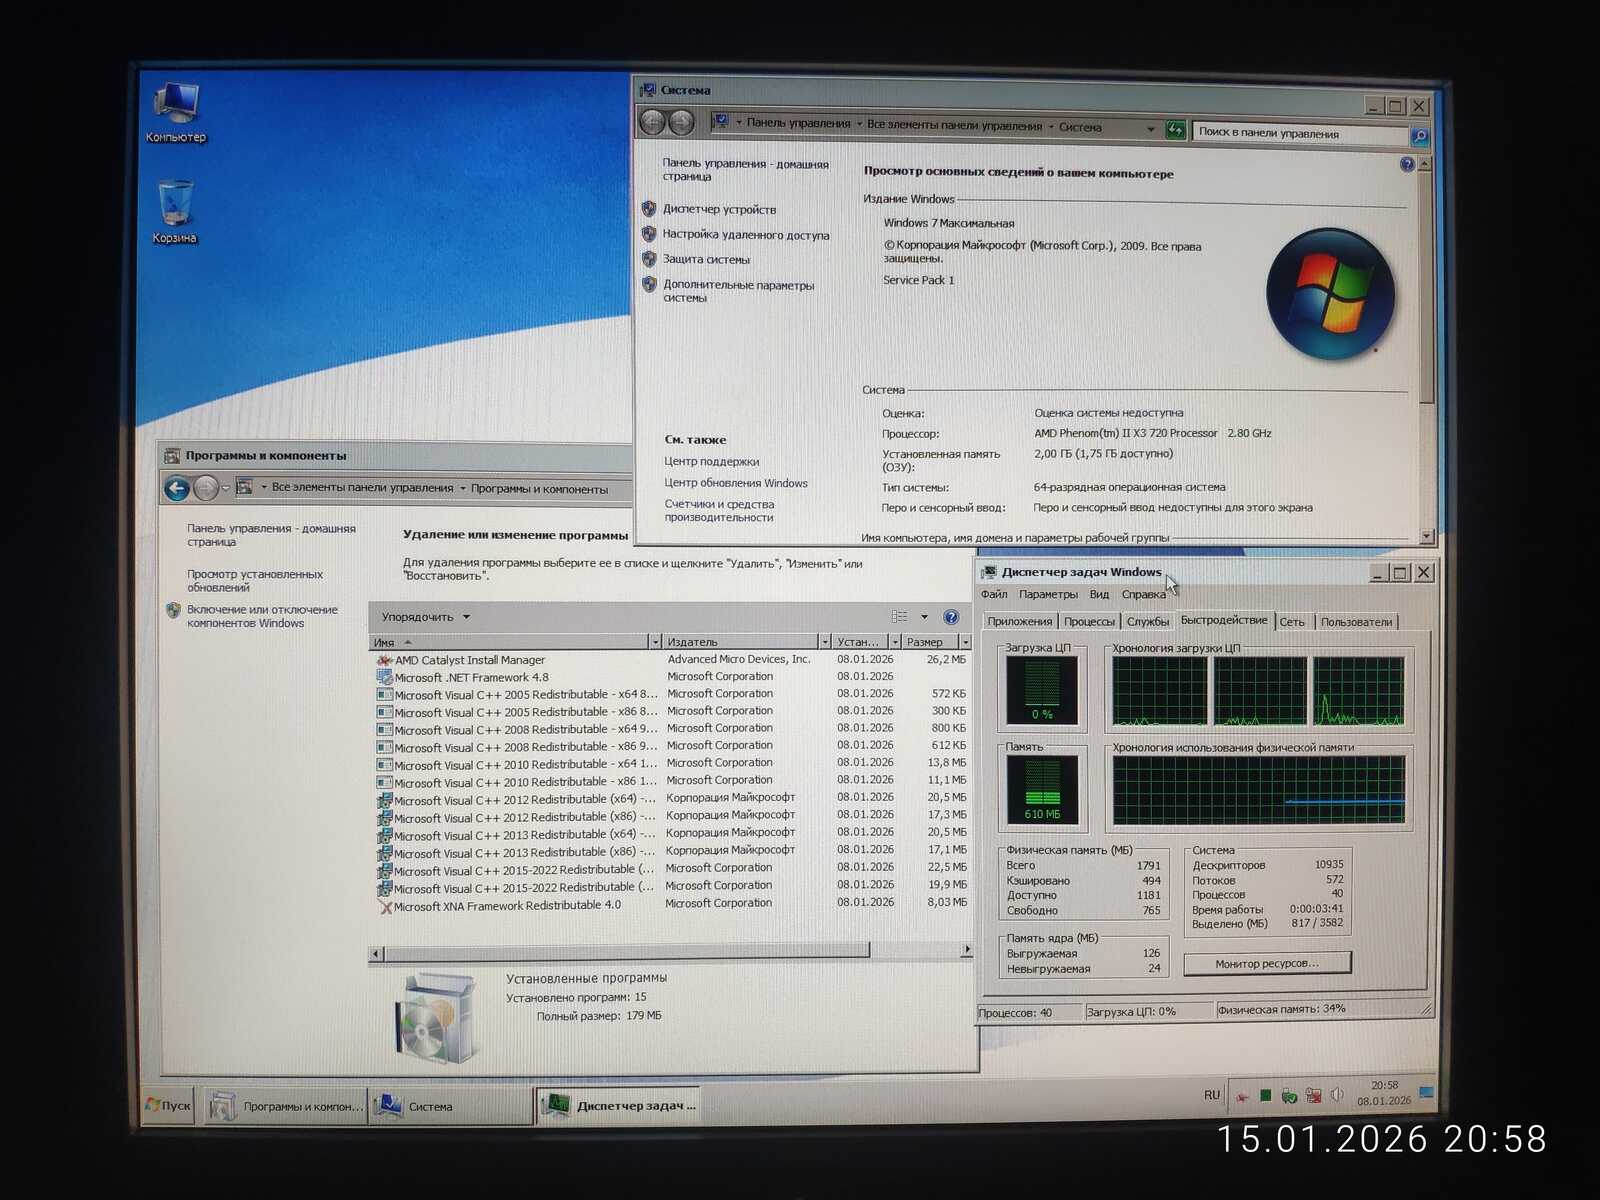
Task: Click the clock in the taskbar
Action: tap(1384, 1093)
